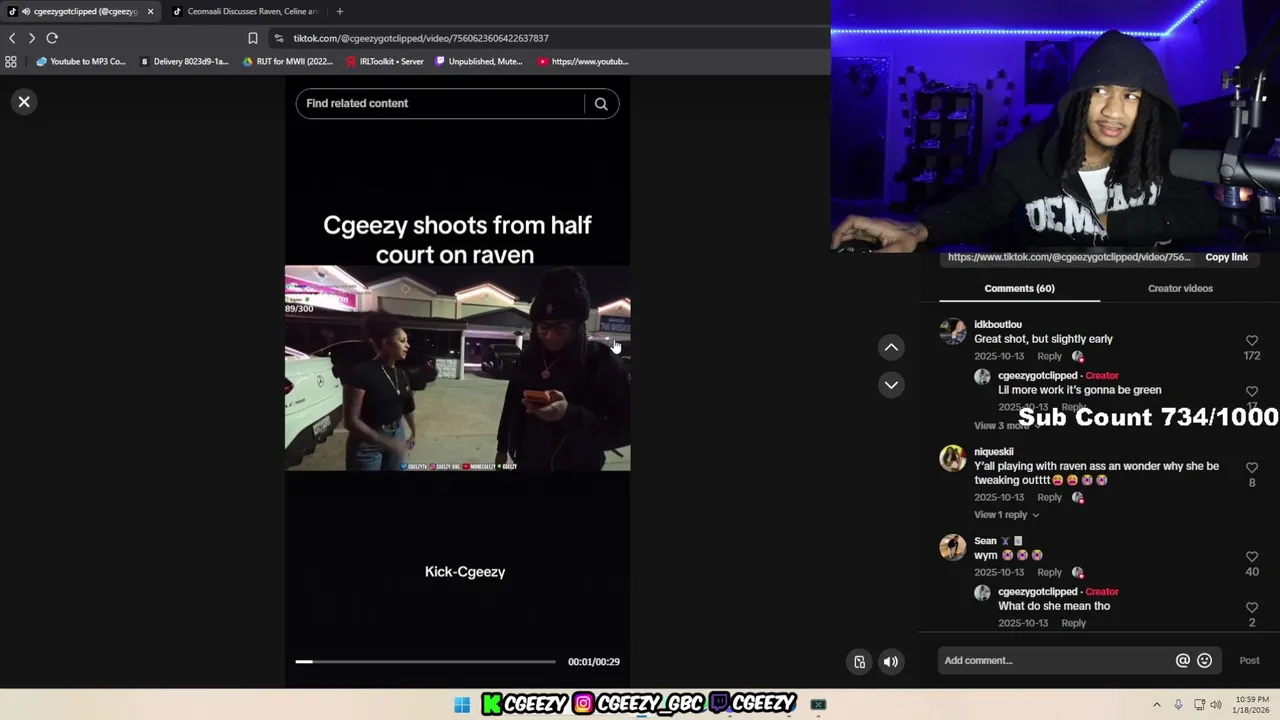Open Unpublished, Mute... Twitch bookmark
Image resolution: width=1280 pixels, height=720 pixels.
pyautogui.click(x=479, y=61)
